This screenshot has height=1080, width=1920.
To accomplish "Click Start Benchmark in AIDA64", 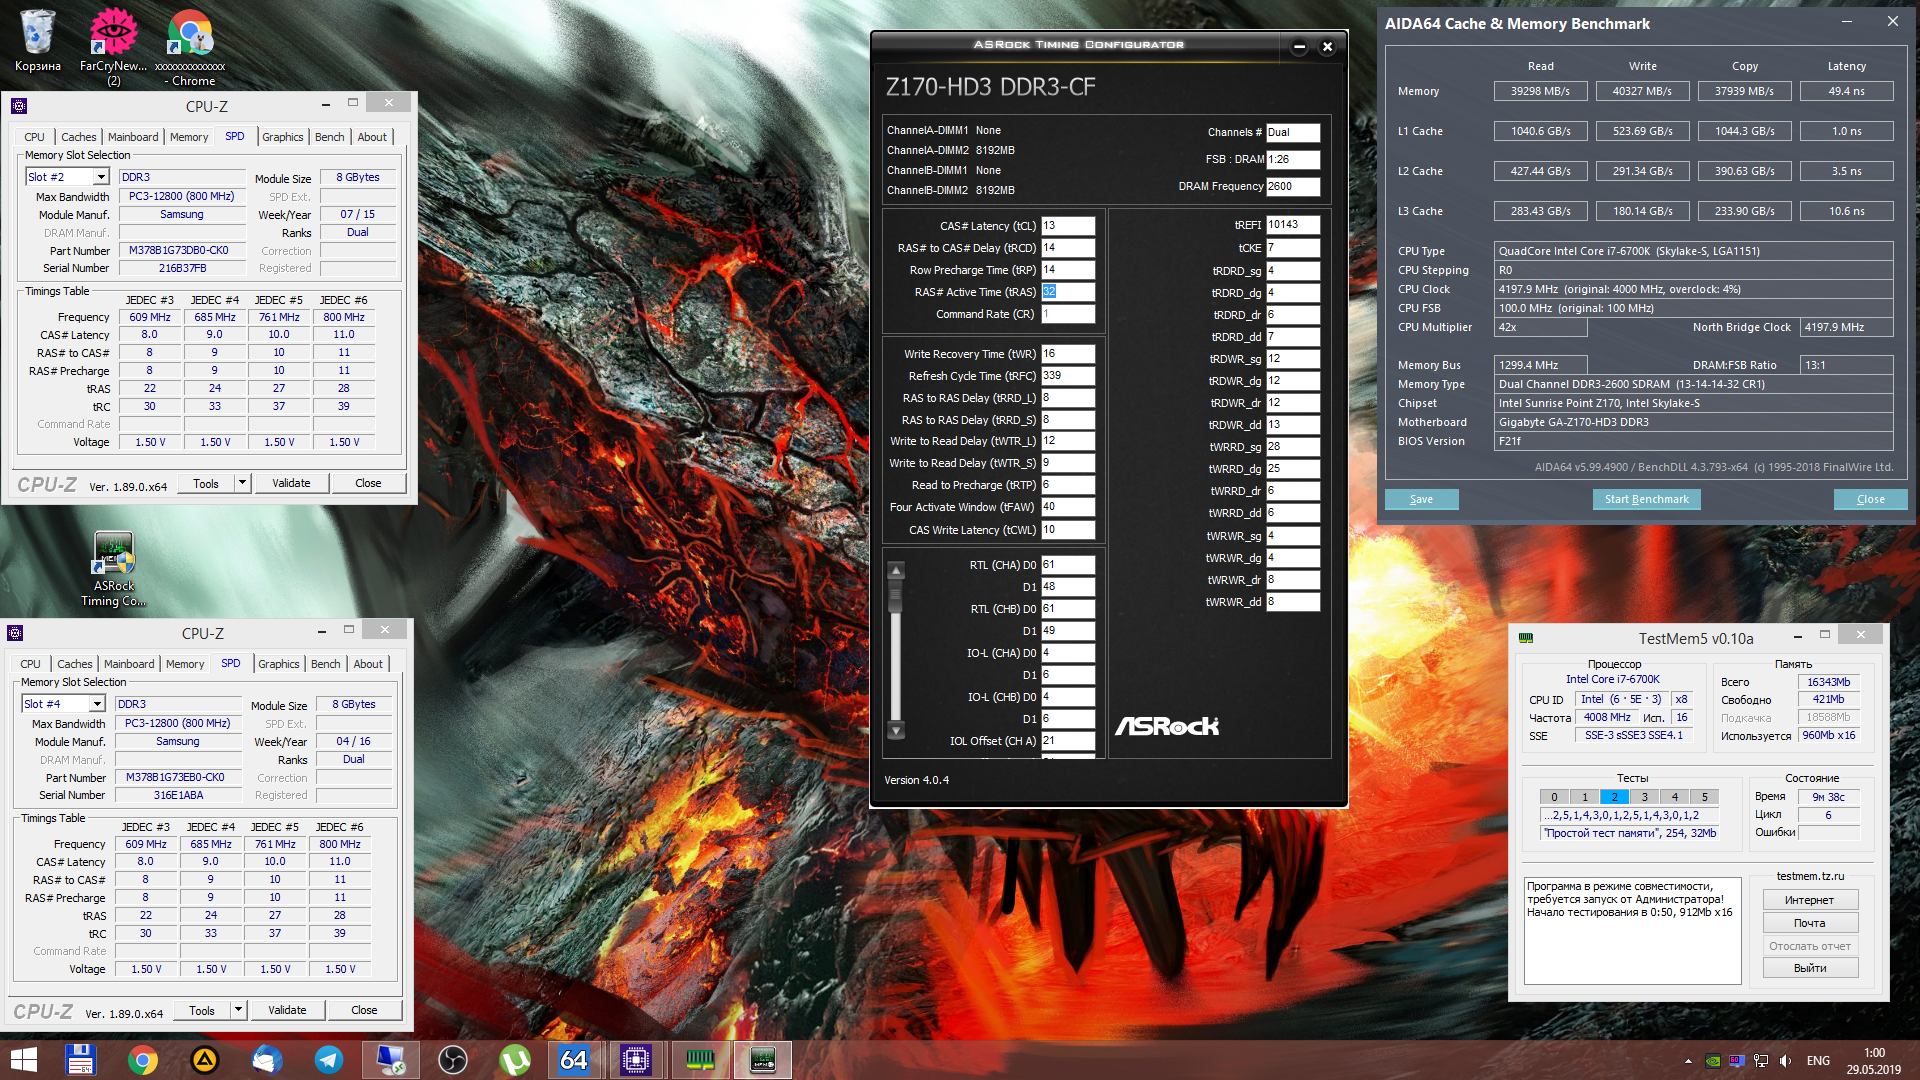I will click(1646, 499).
